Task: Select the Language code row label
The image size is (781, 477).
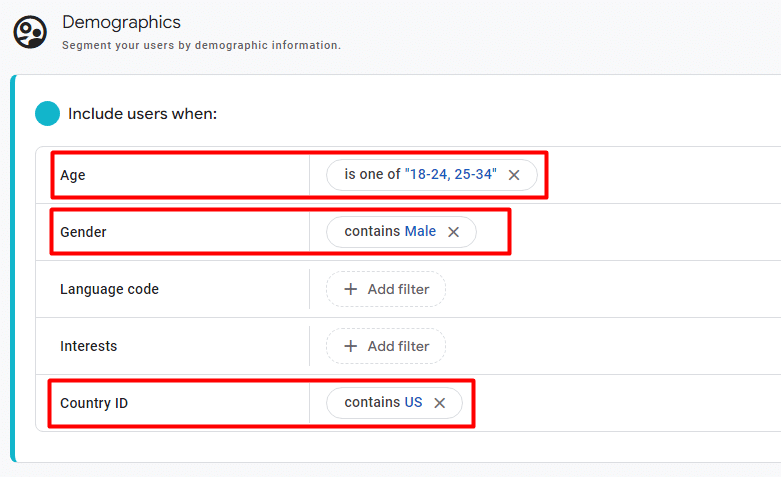Action: (109, 289)
